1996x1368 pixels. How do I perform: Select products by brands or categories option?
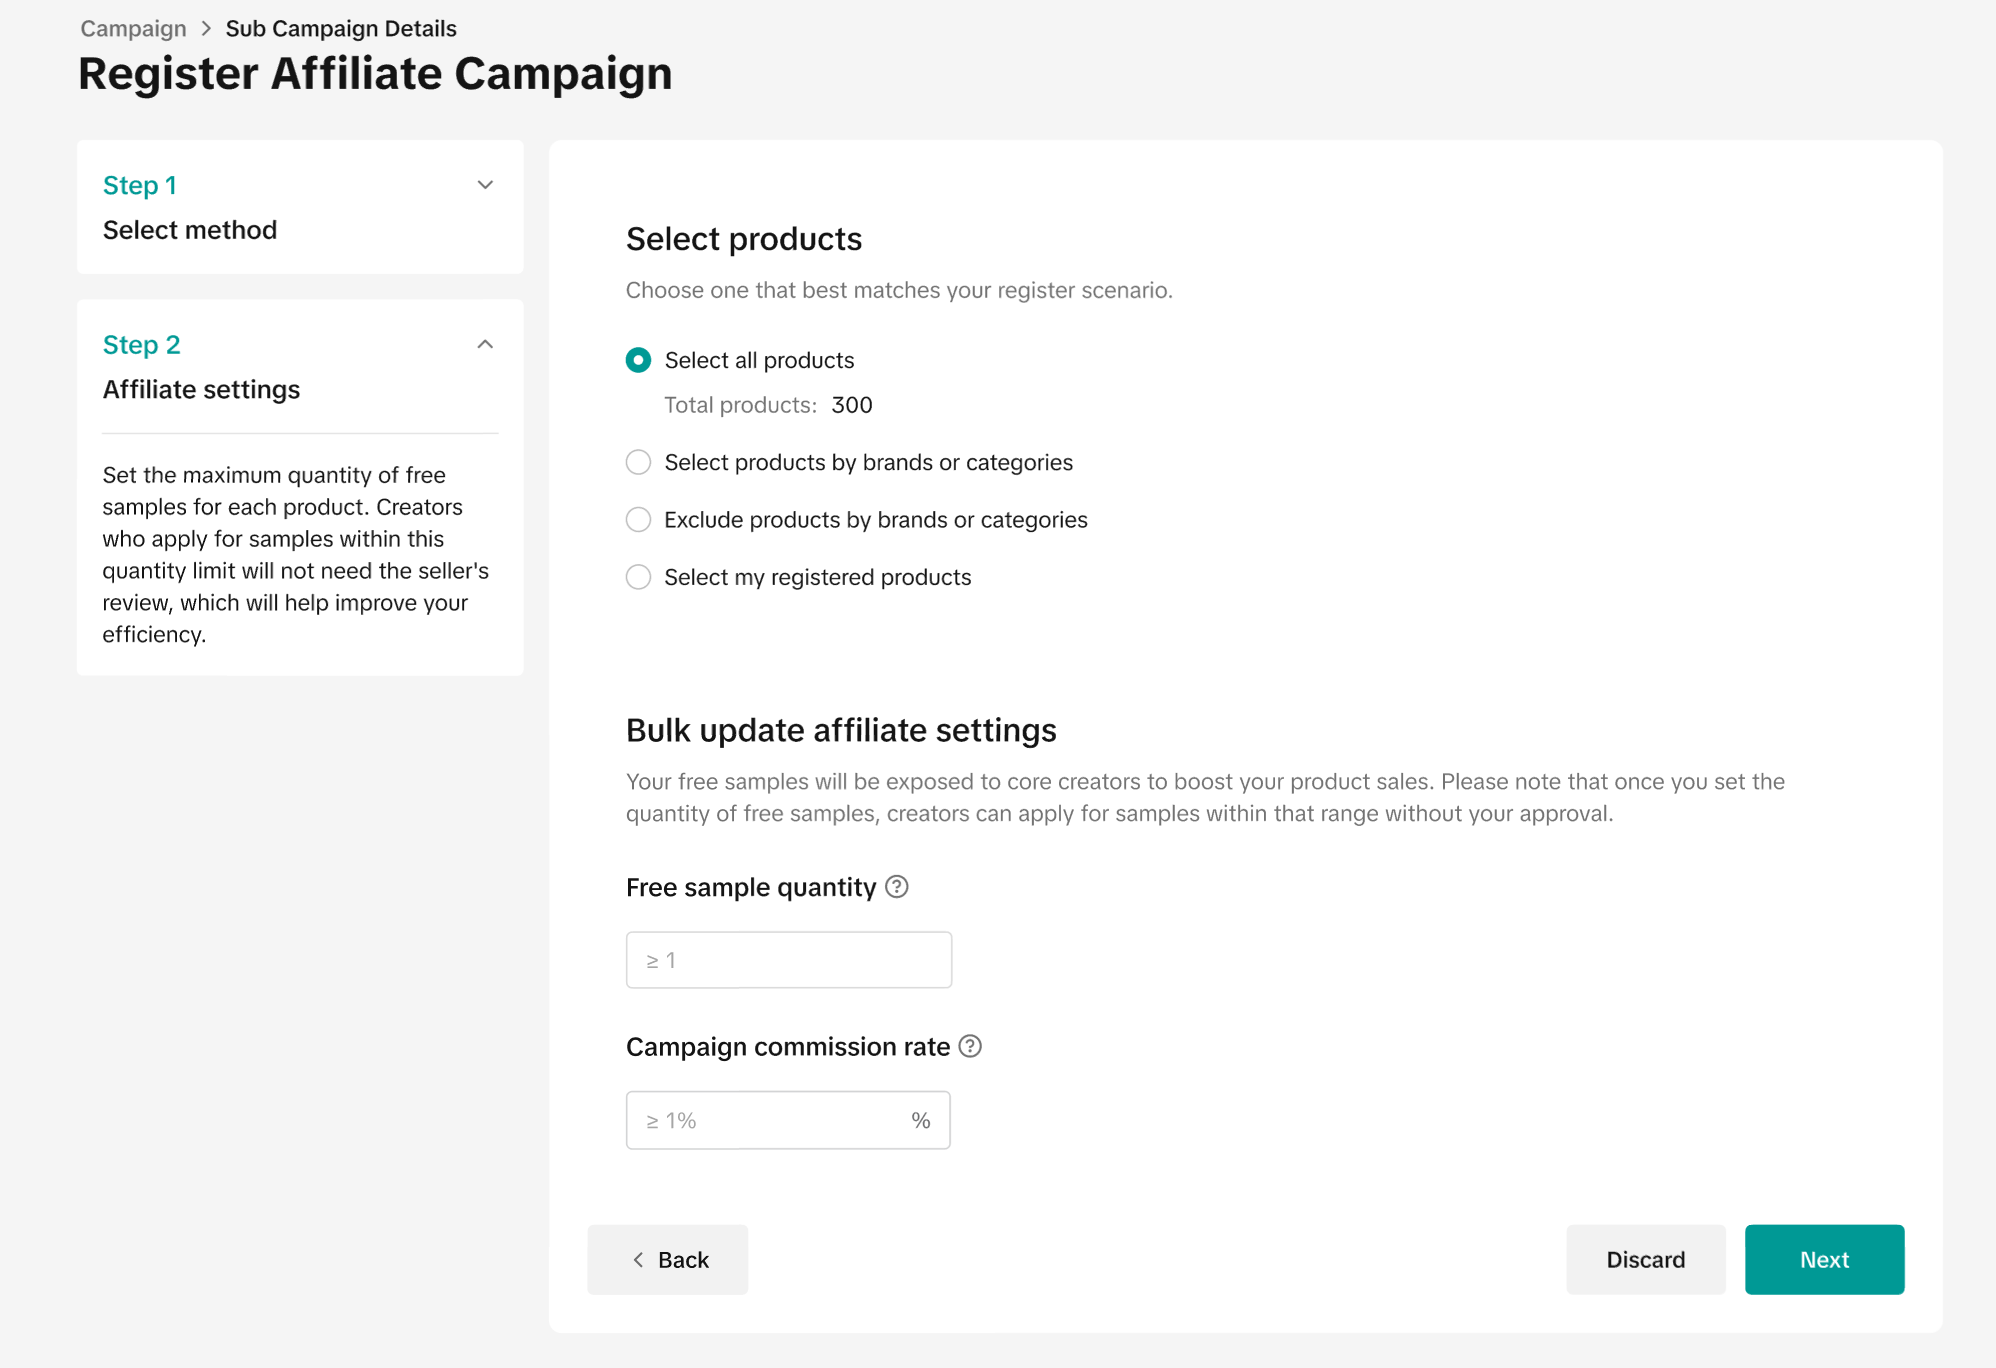[638, 462]
